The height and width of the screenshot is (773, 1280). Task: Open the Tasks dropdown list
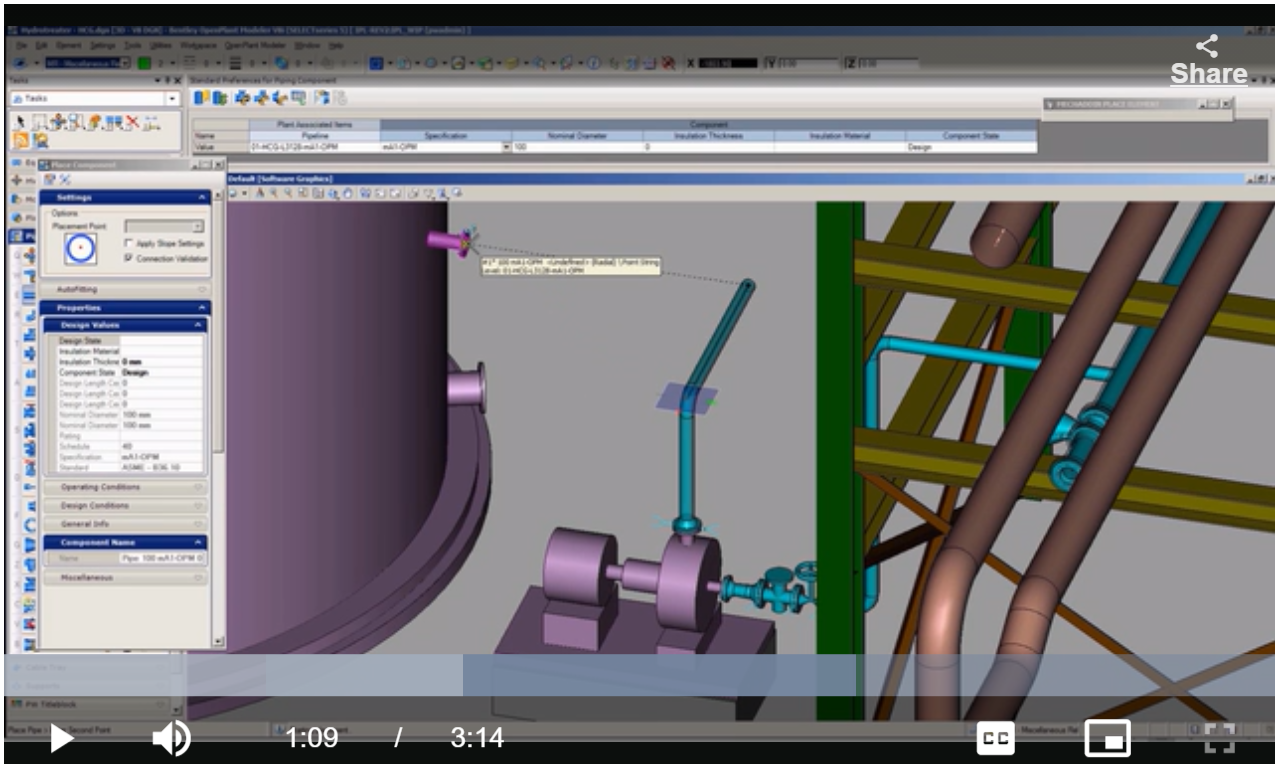[172, 99]
